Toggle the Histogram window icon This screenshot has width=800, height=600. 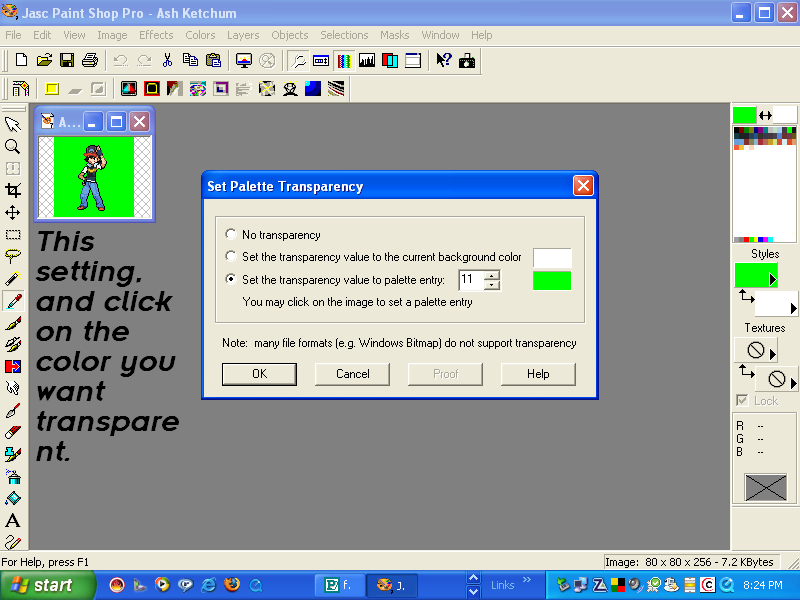tap(367, 61)
